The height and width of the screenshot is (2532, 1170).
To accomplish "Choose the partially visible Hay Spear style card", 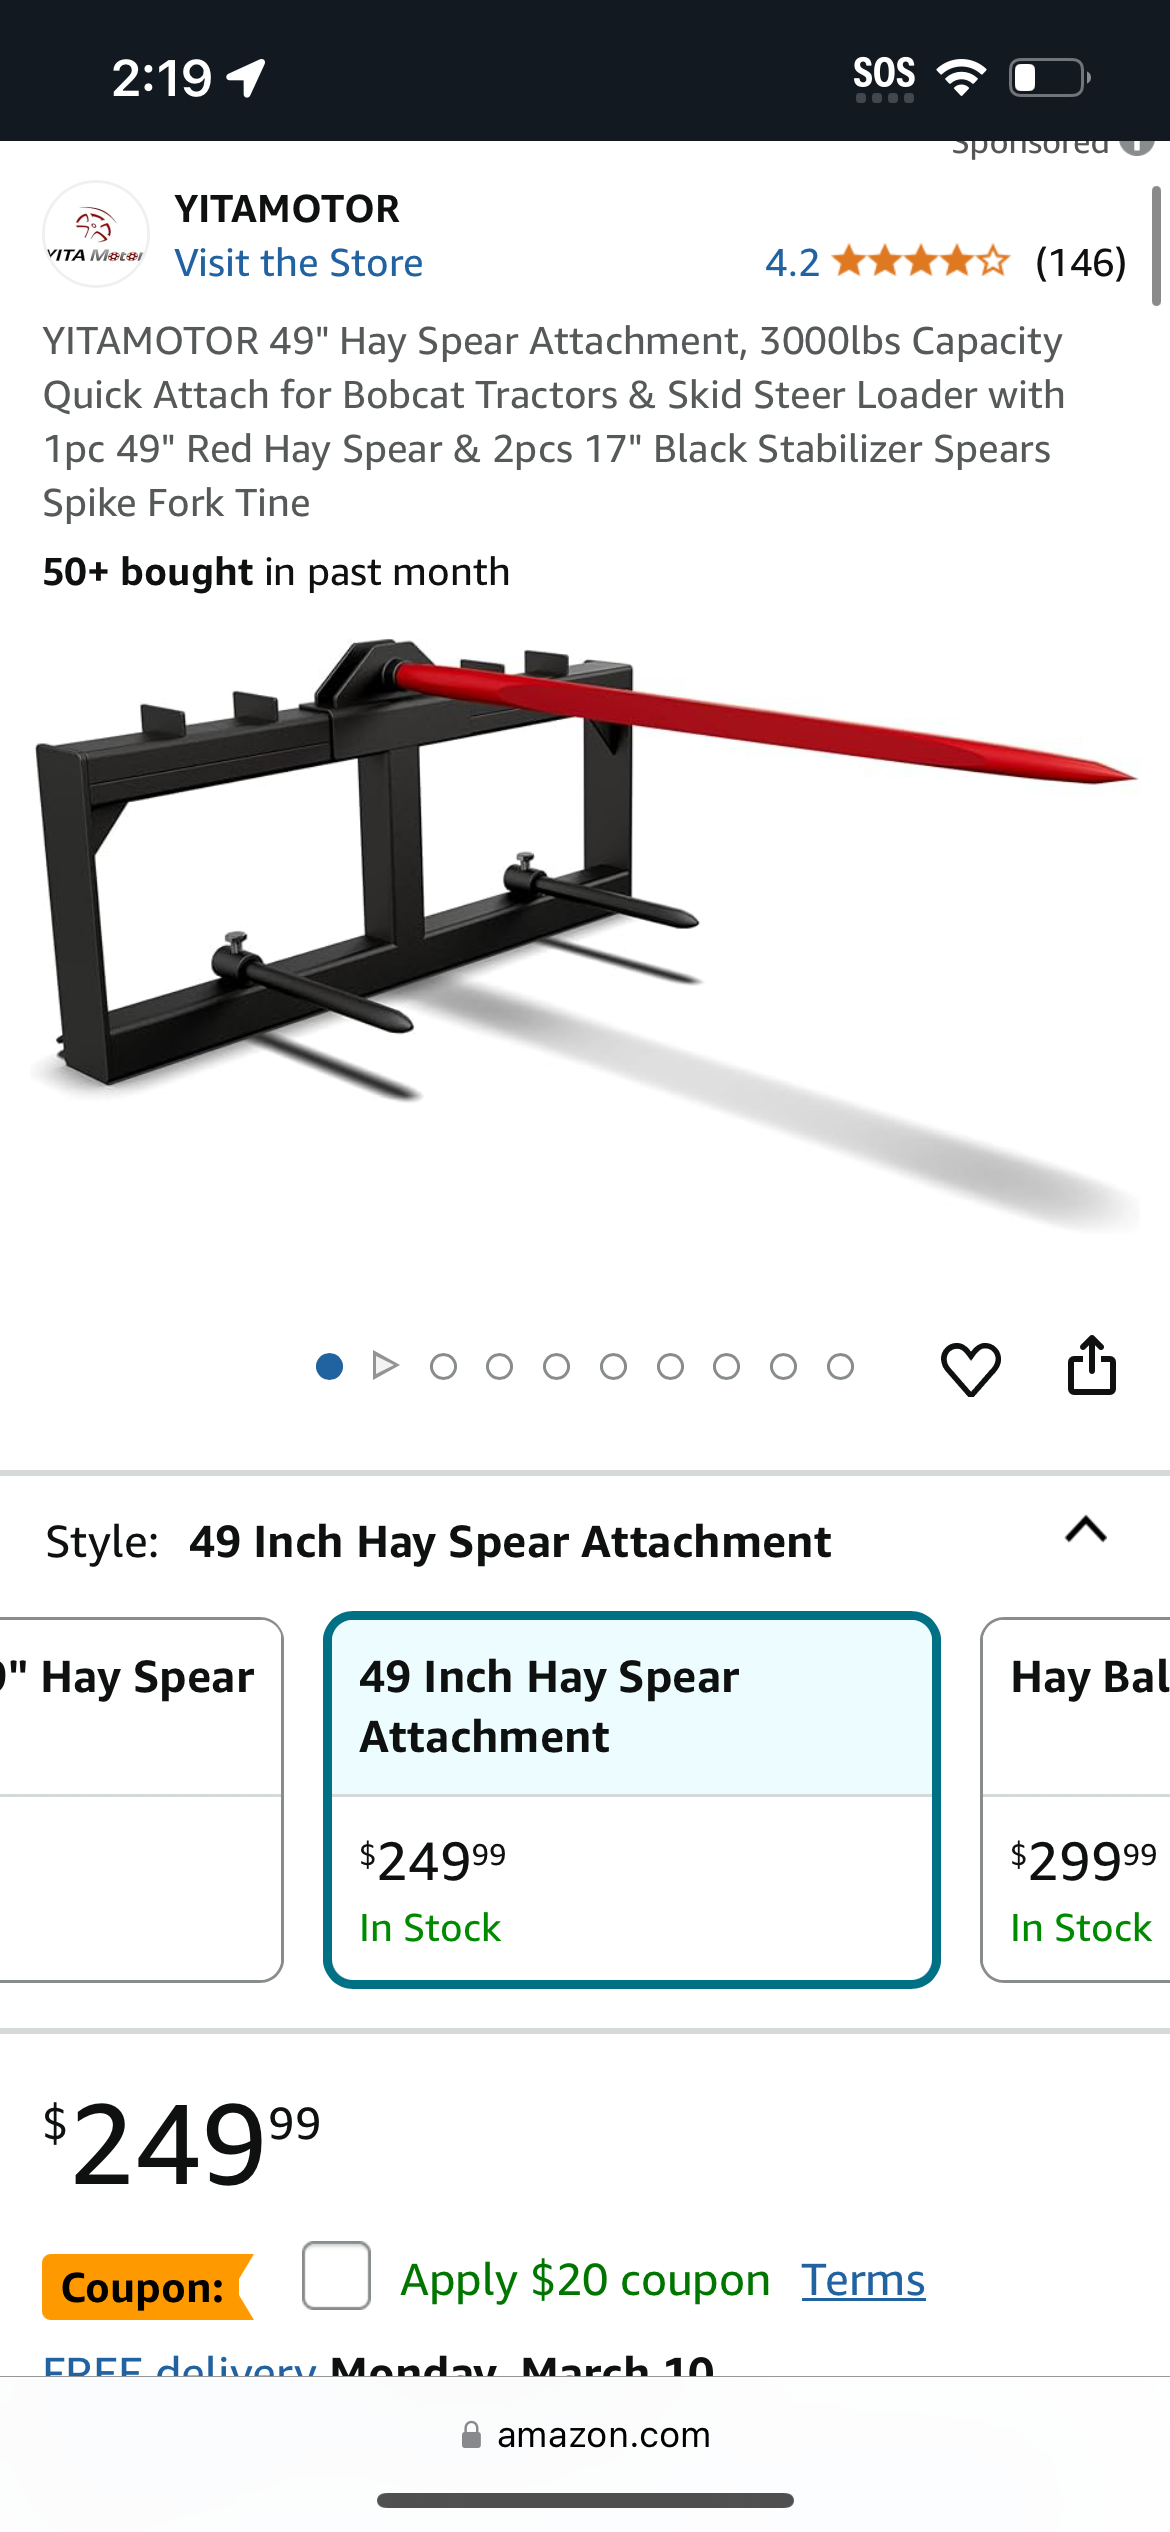I will pyautogui.click(x=141, y=1799).
